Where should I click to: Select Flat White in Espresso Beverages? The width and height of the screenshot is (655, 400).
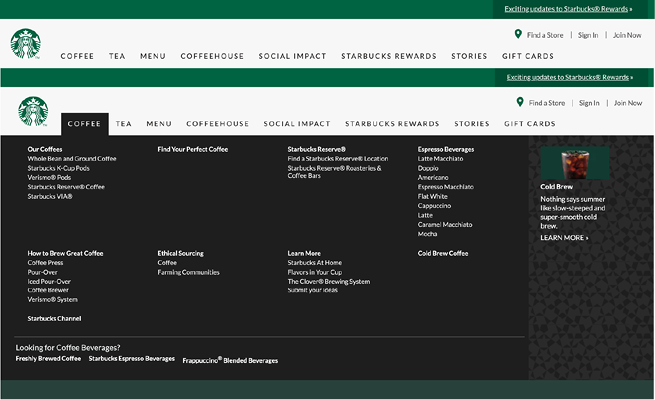[x=432, y=196]
